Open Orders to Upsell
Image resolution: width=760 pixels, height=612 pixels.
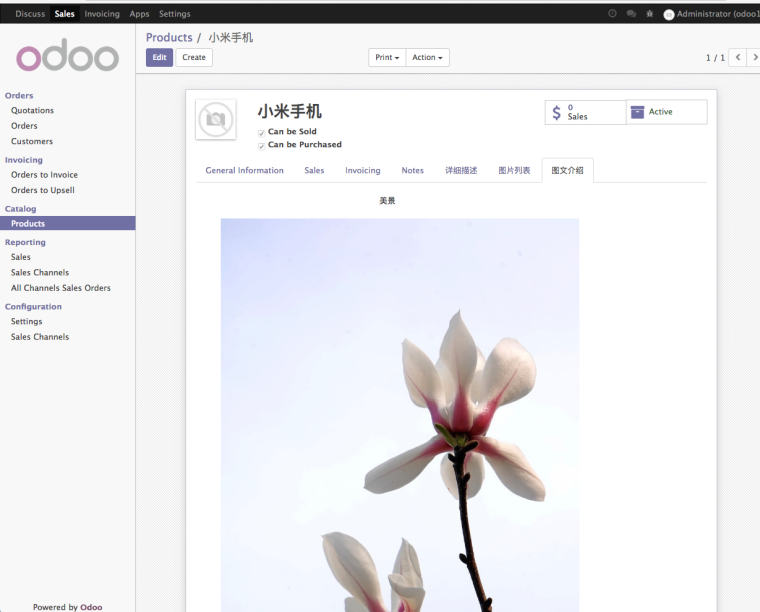point(43,190)
